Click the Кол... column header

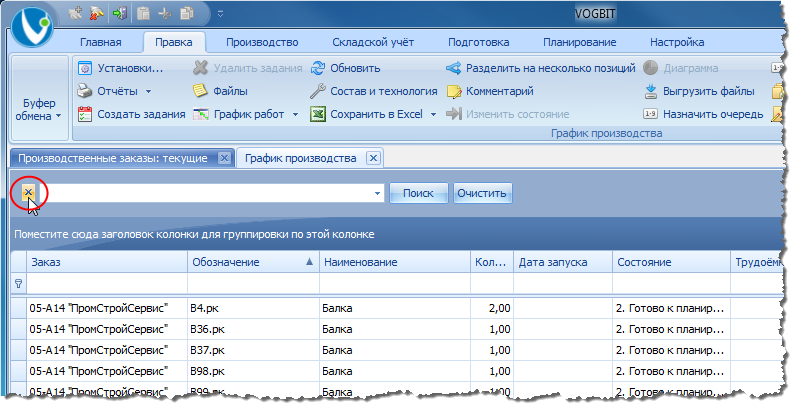click(x=492, y=262)
